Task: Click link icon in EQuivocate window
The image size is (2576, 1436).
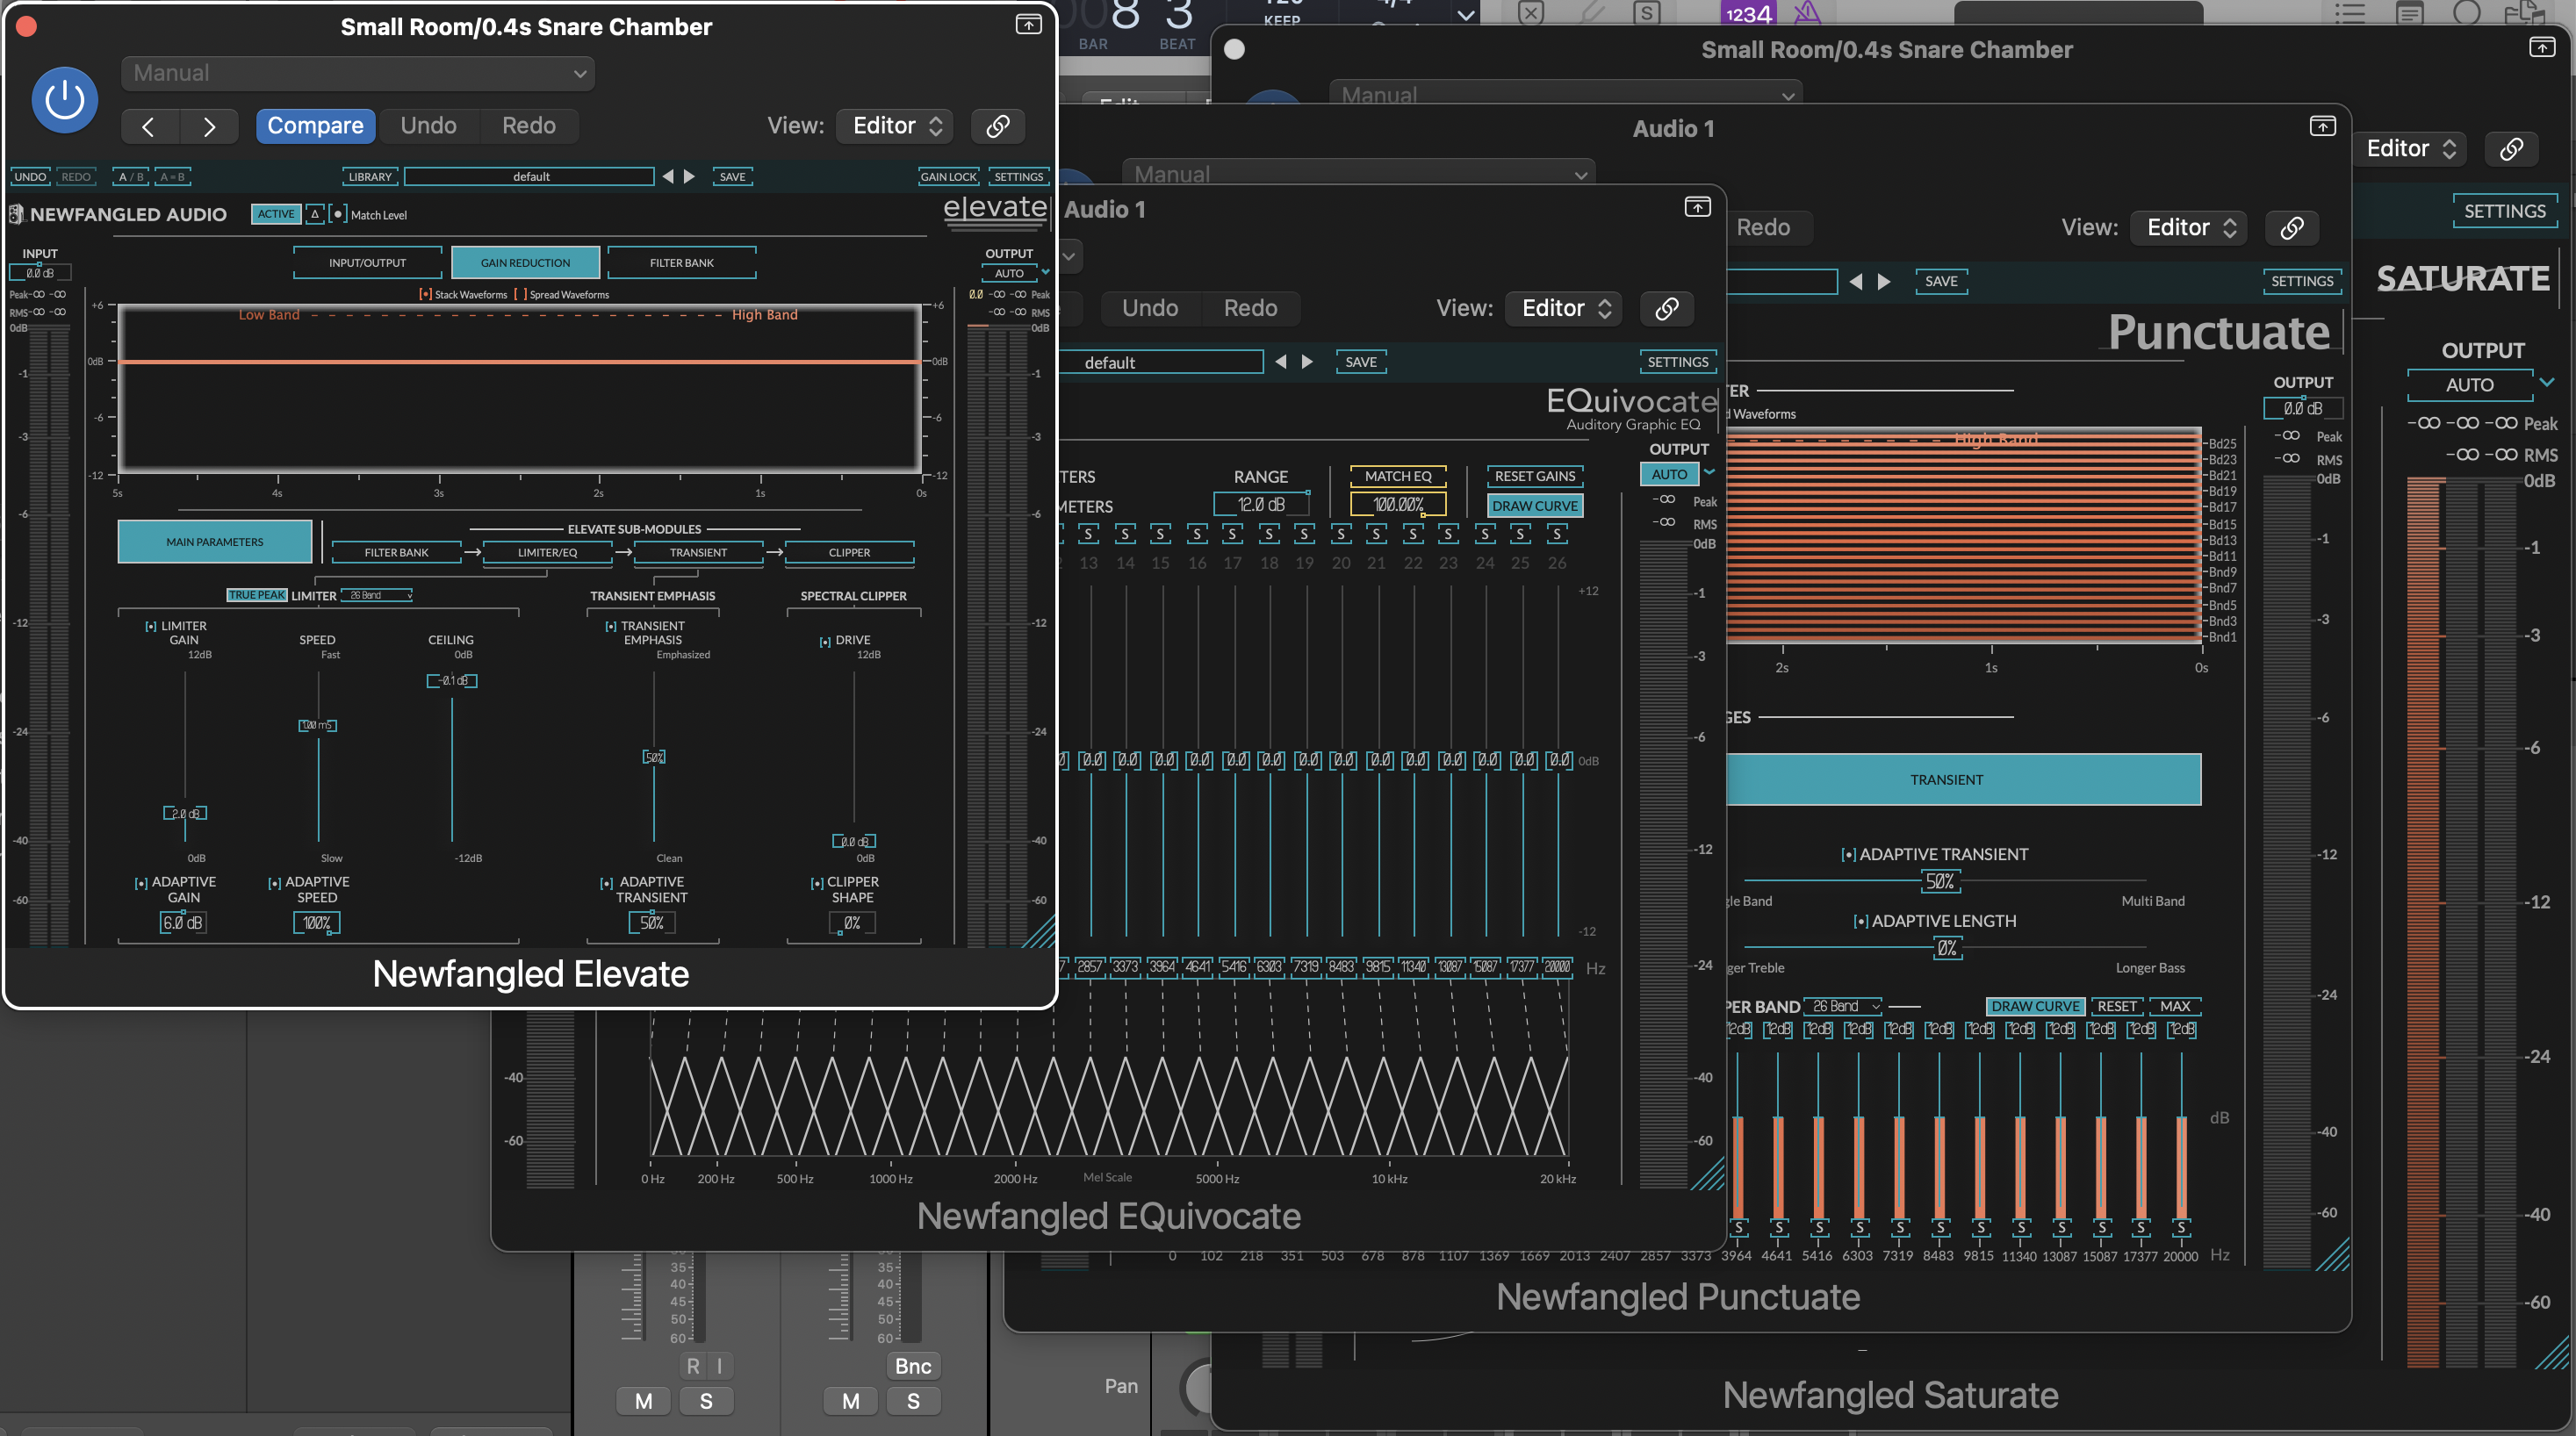Action: [x=1667, y=308]
